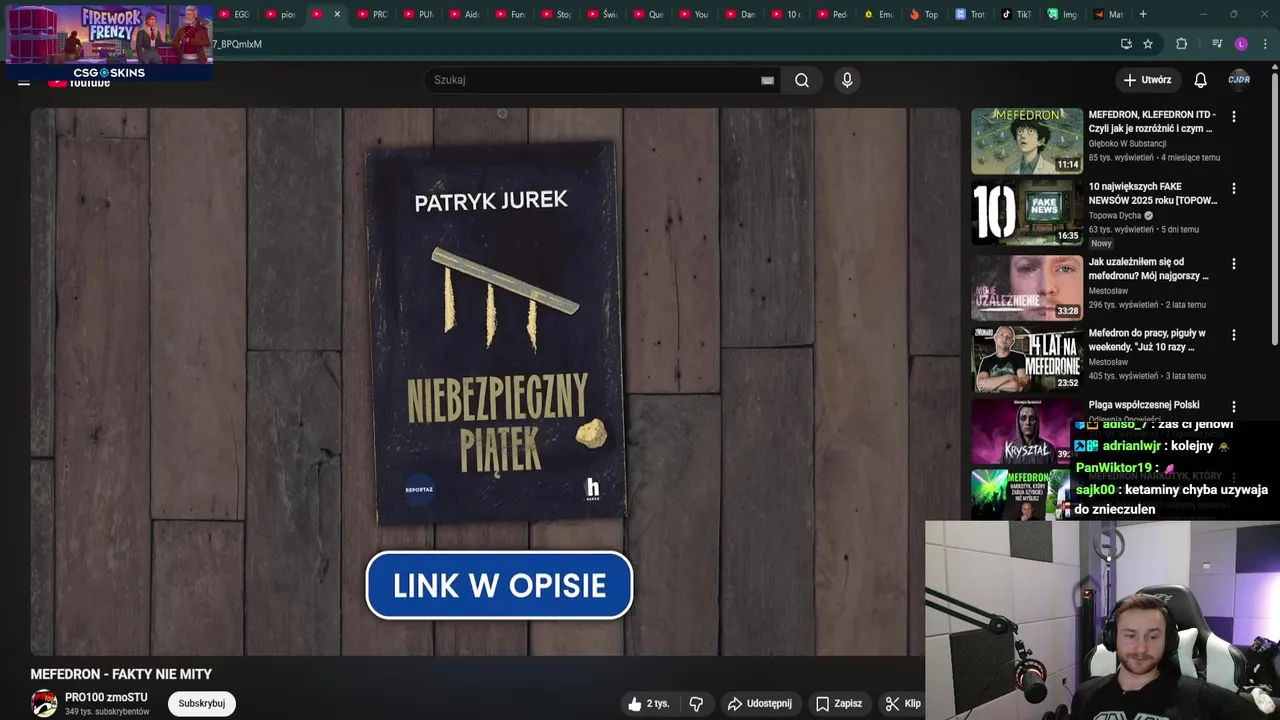Open options for MEFEDRON, KLEFEDRON ITD video
This screenshot has width=1280, height=720.
point(1233,117)
